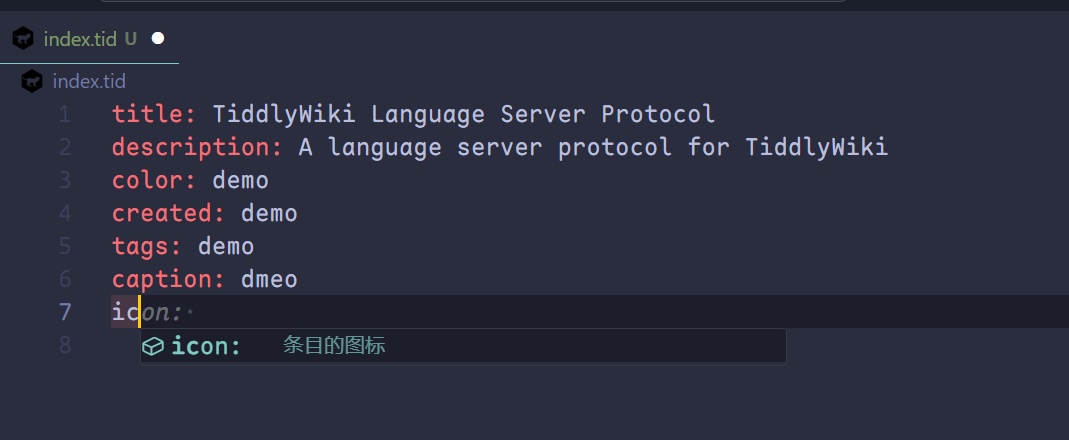Click the demo value on the created line
1069x440 pixels.
tap(269, 214)
